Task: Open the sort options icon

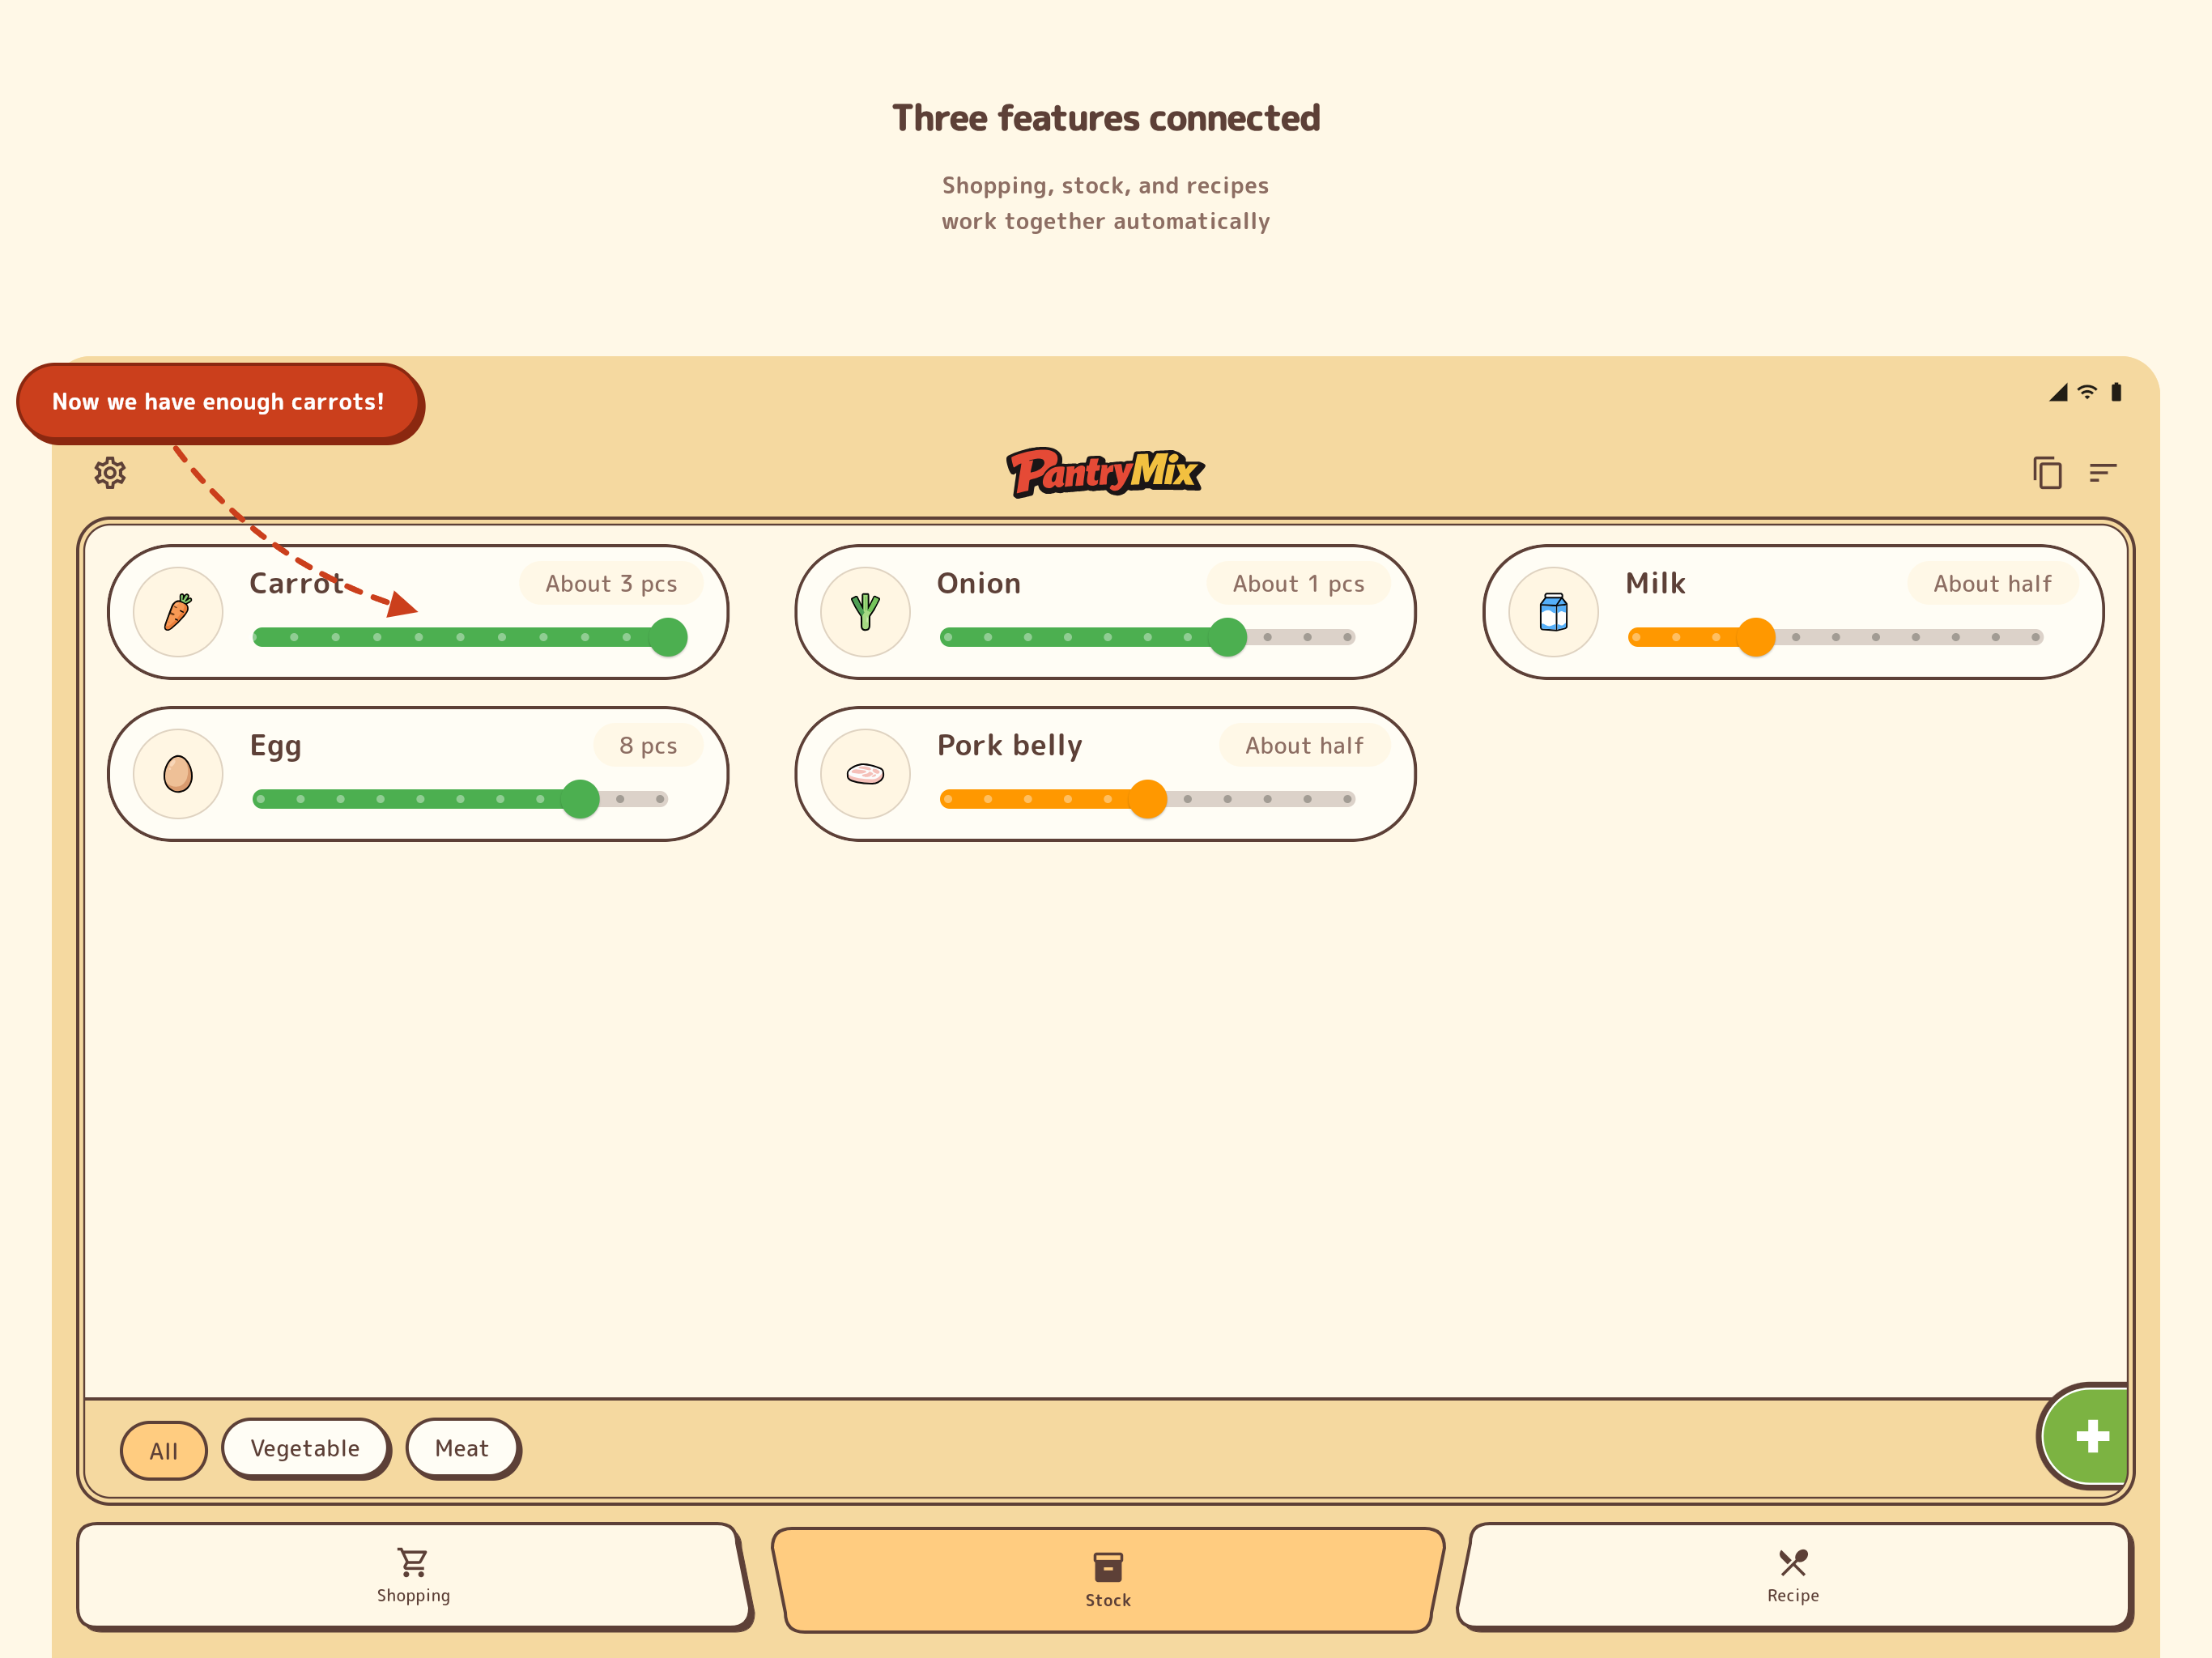Action: 2103,472
